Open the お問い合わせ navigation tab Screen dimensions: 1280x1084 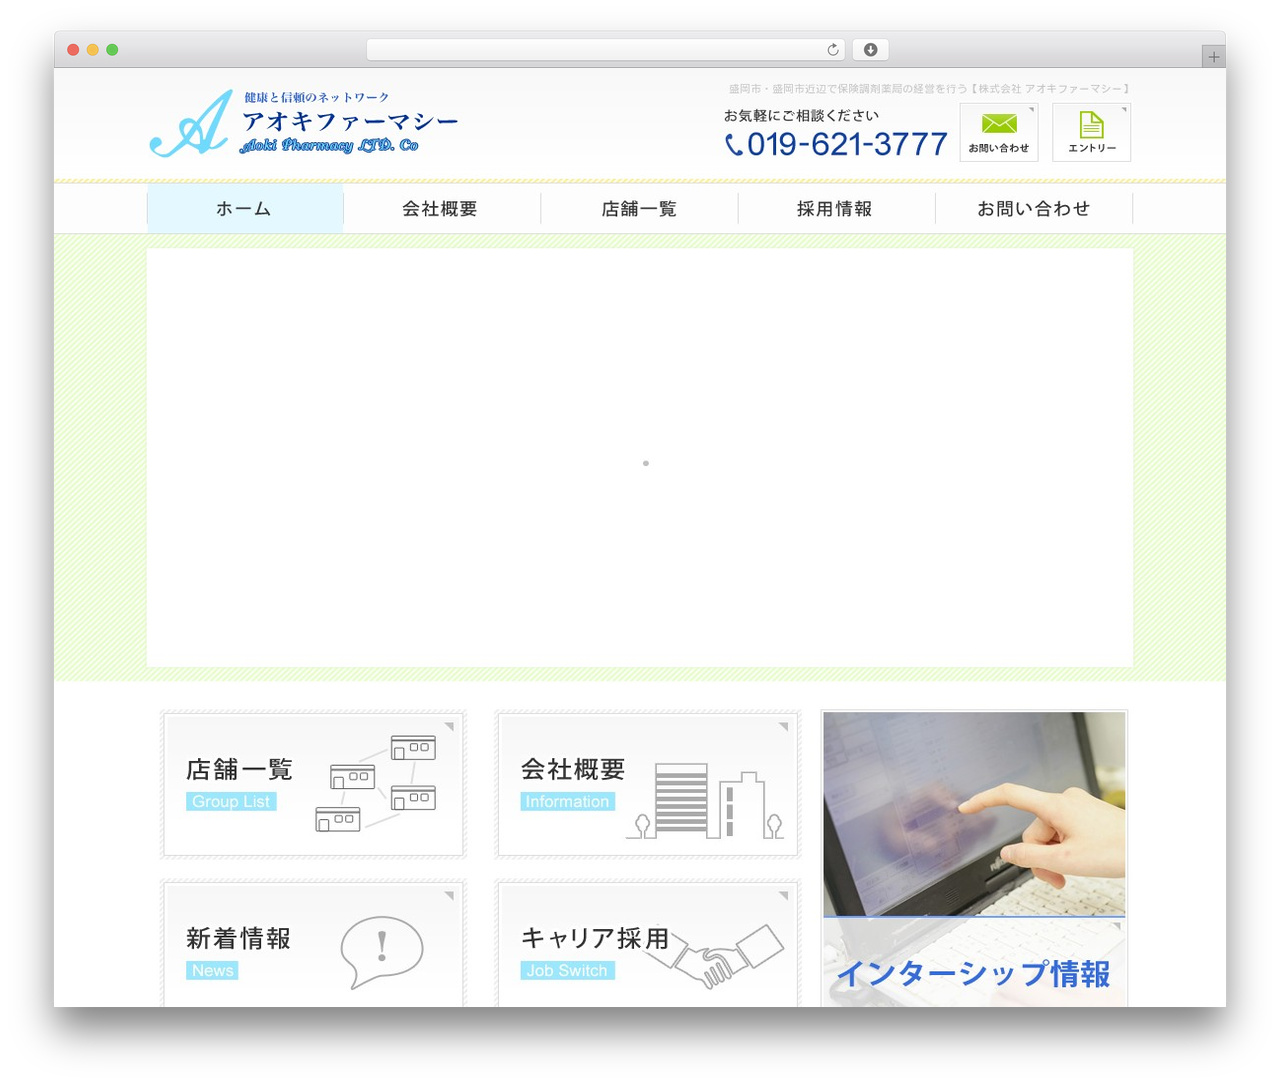1033,209
